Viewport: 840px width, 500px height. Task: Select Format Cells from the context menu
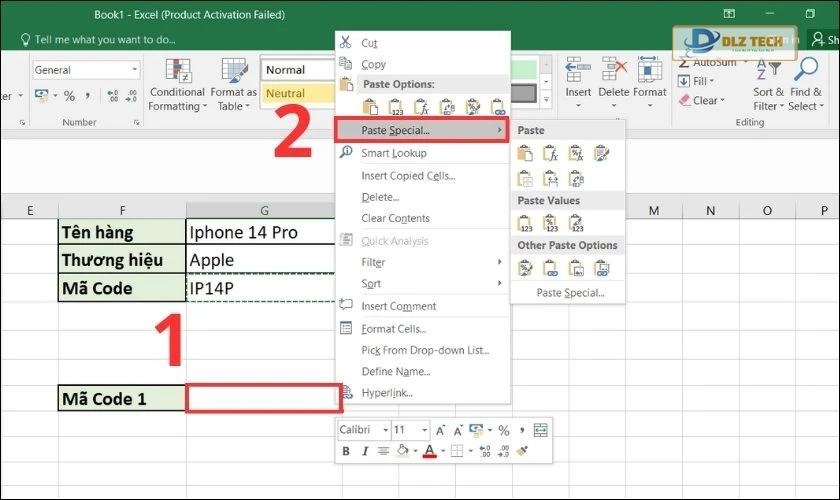coord(393,328)
